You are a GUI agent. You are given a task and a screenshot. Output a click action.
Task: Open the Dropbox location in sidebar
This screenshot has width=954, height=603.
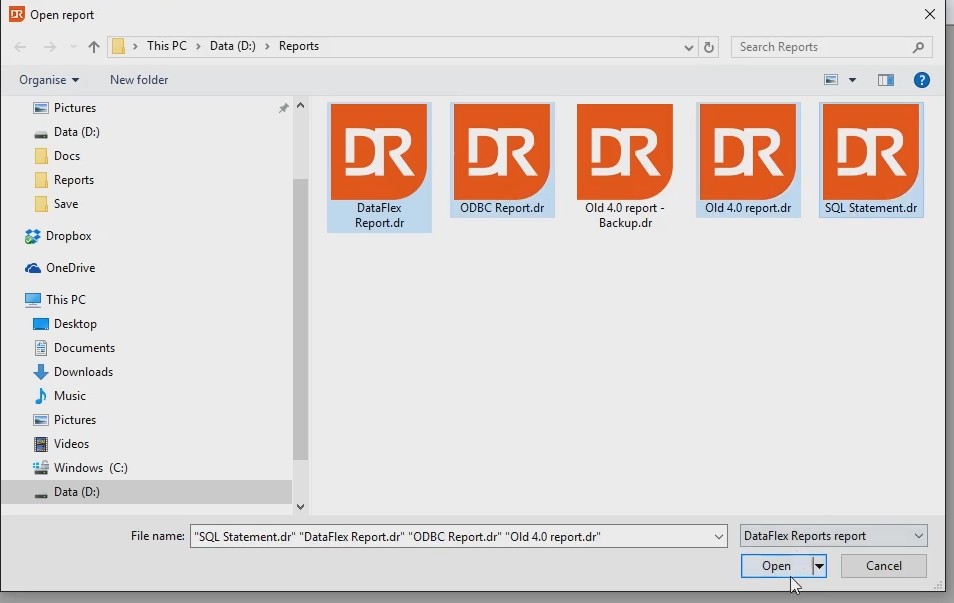coord(68,236)
